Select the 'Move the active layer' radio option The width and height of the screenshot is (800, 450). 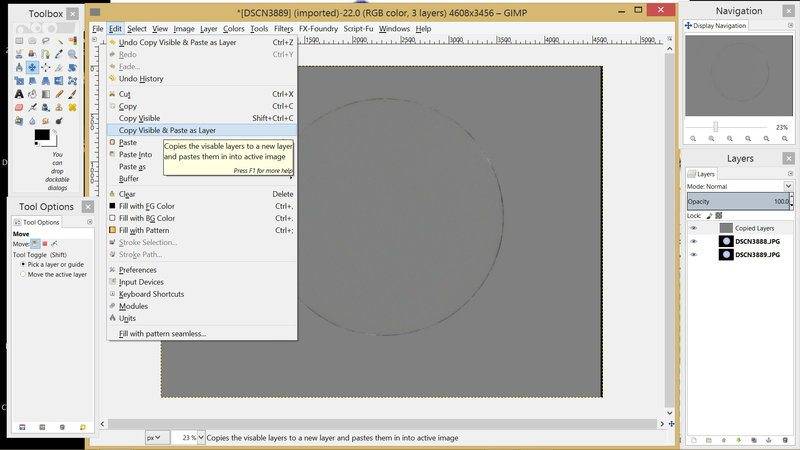pos(24,274)
